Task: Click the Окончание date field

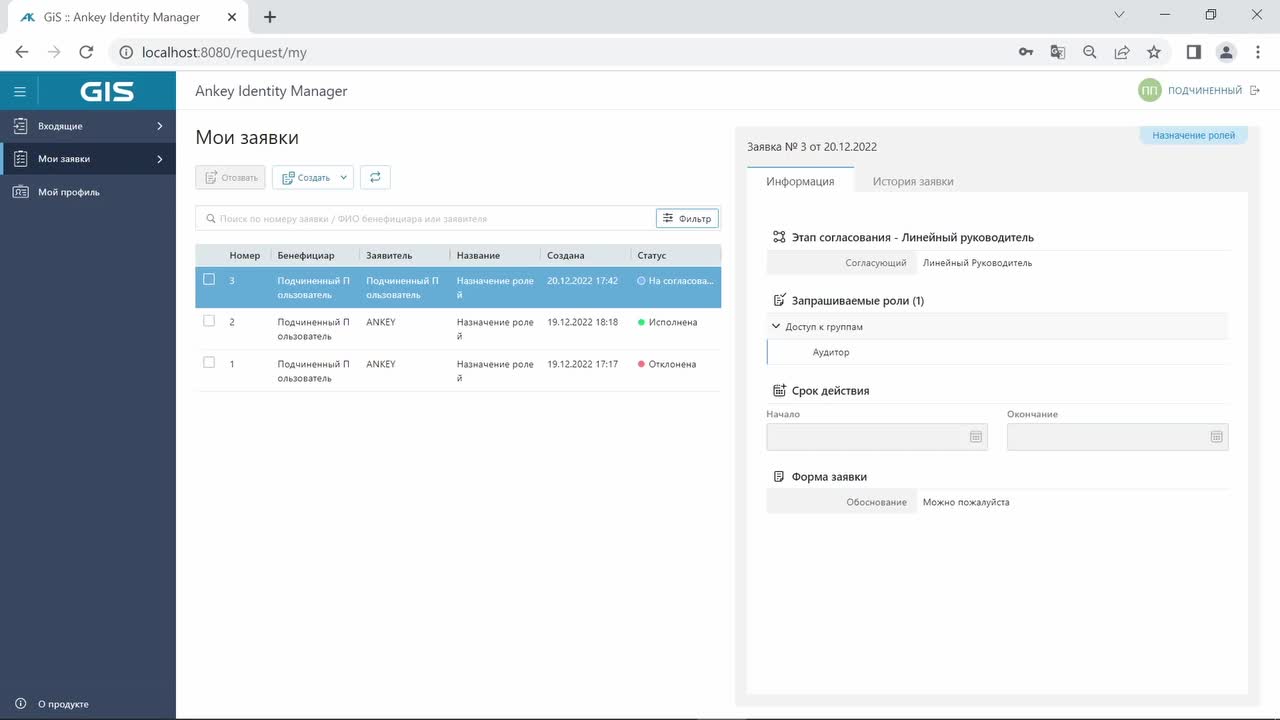Action: tap(1118, 437)
